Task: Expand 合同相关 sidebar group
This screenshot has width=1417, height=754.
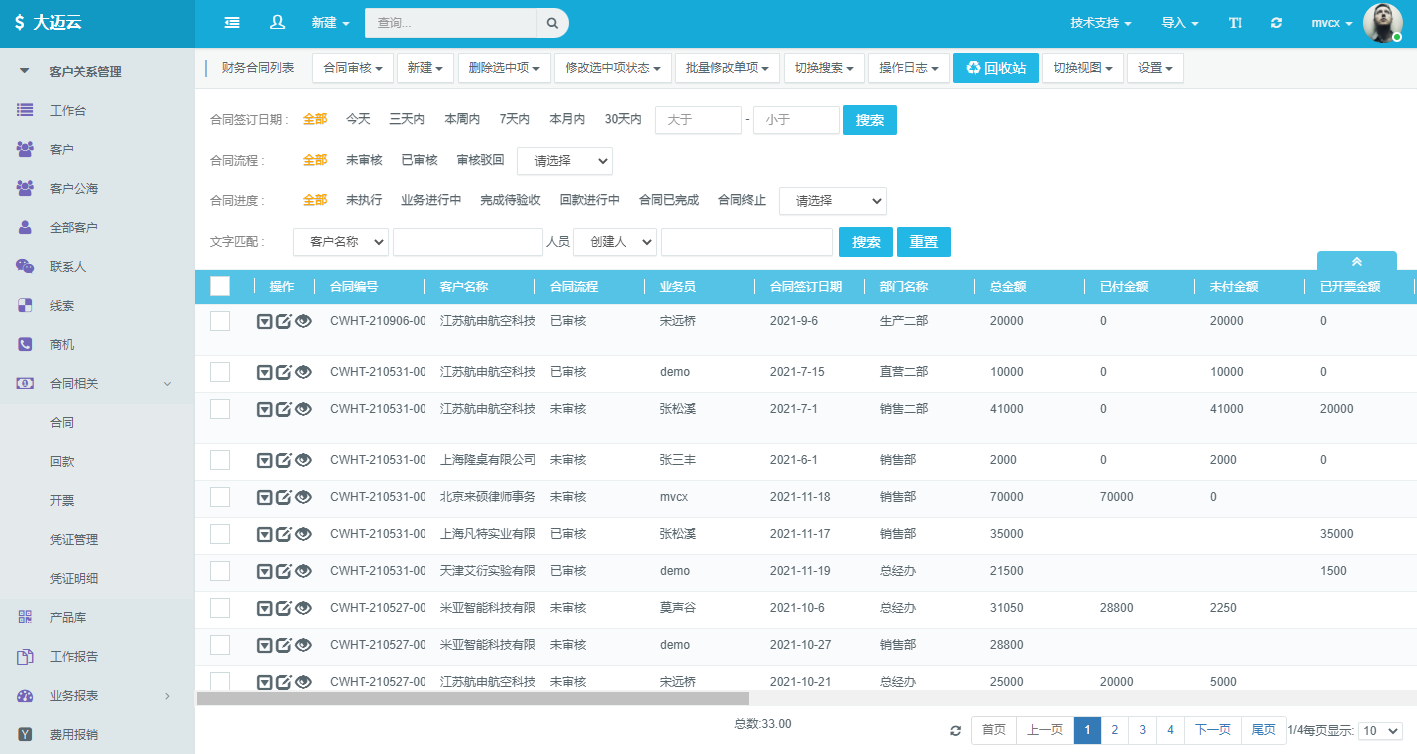Action: [97, 383]
